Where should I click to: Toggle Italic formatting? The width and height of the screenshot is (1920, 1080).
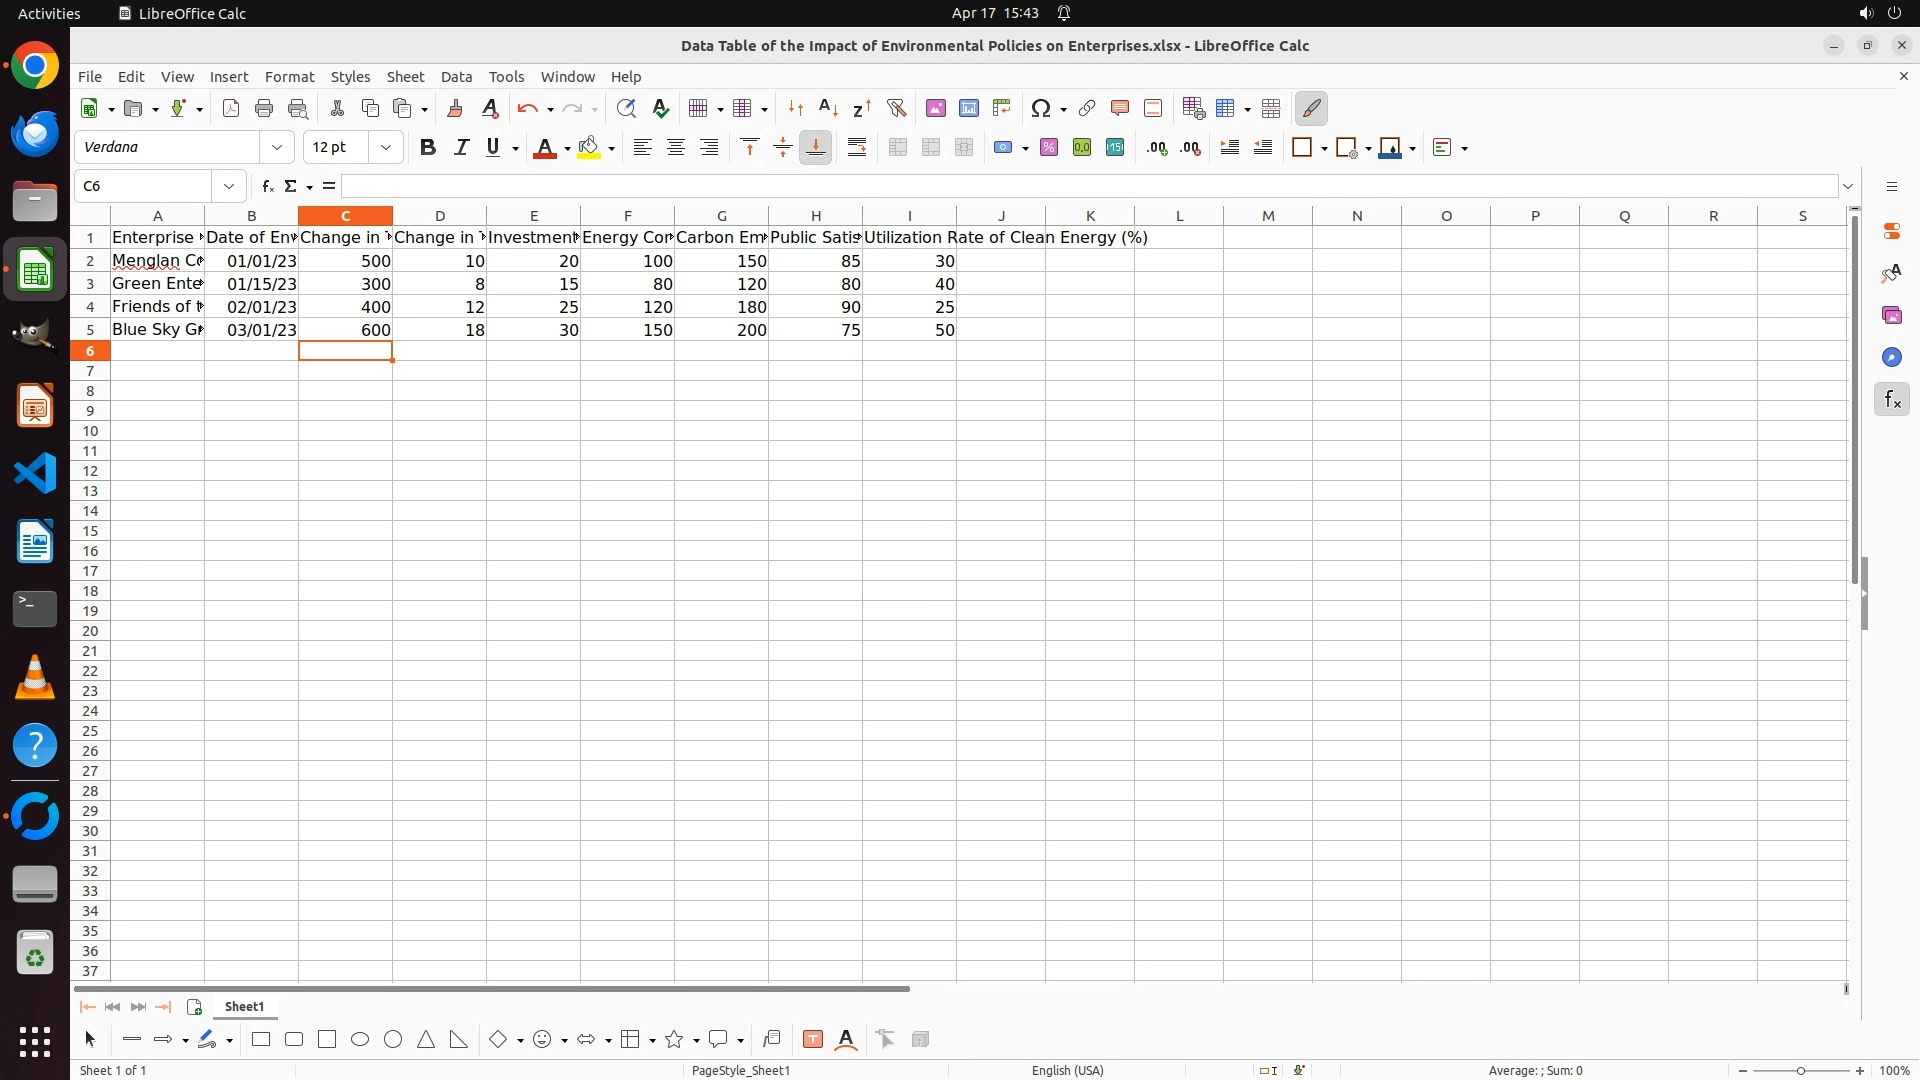coord(461,147)
